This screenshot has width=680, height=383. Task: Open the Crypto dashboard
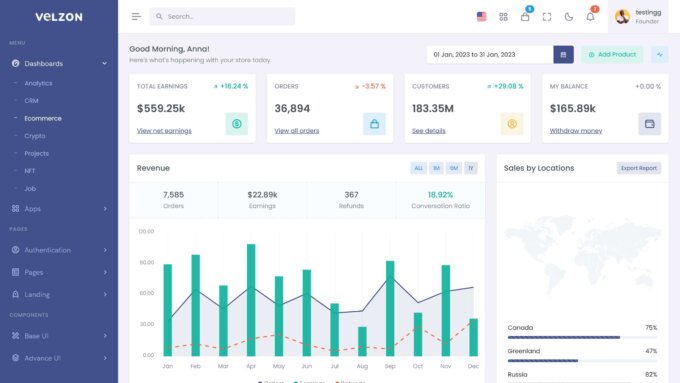35,136
